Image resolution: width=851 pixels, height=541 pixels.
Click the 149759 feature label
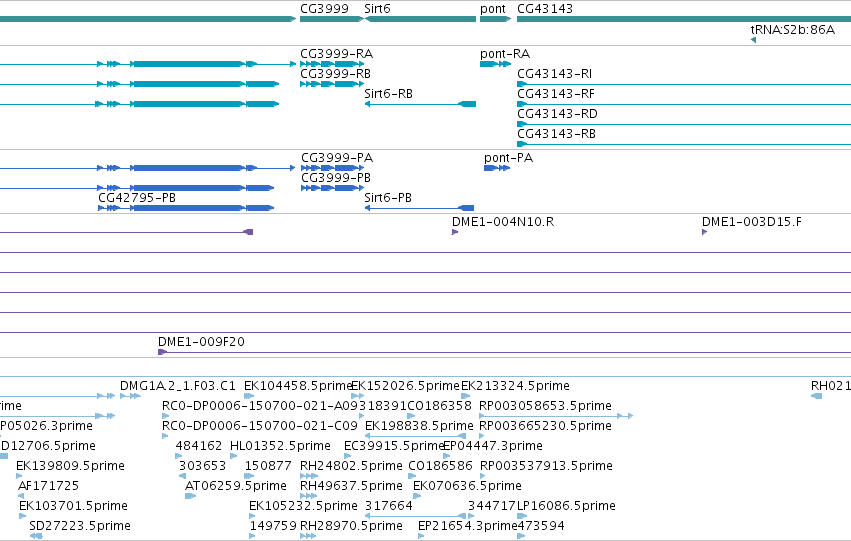(273, 526)
